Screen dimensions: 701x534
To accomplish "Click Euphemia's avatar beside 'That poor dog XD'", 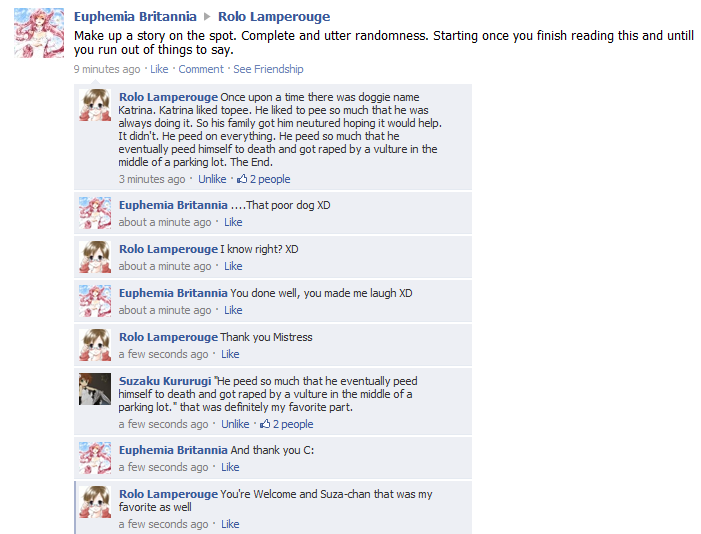I will pos(95,213).
